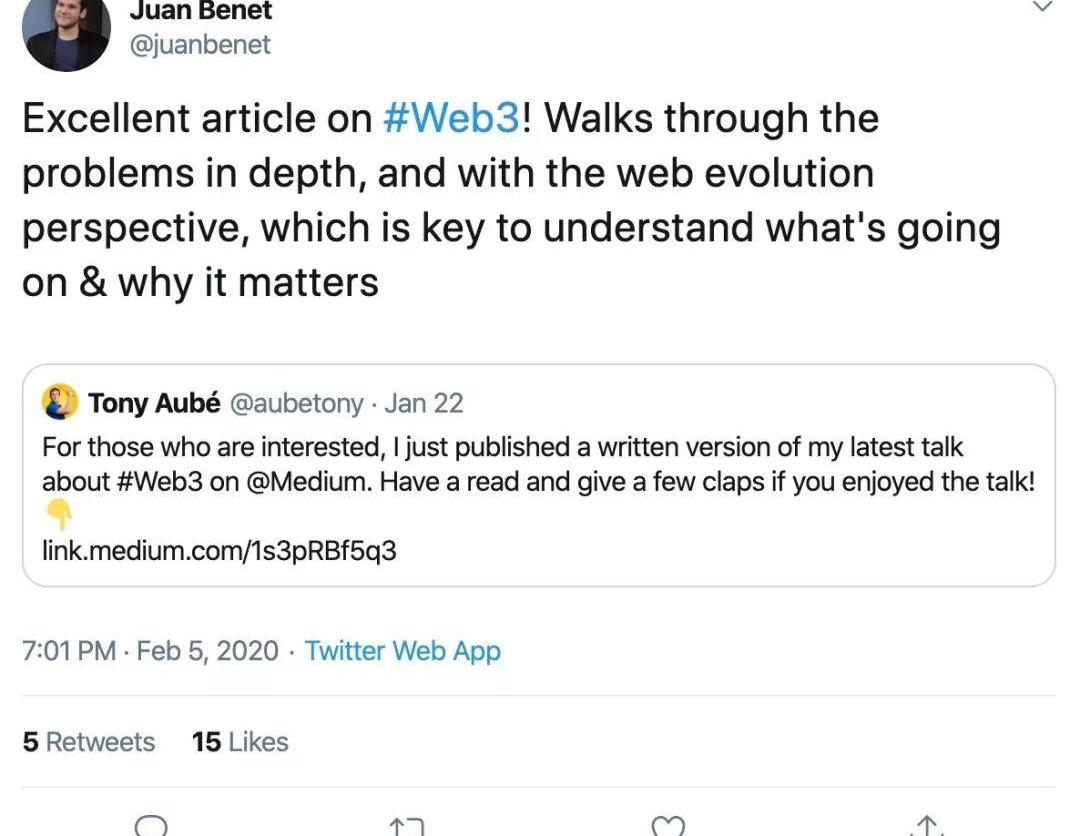The height and width of the screenshot is (836, 1080).
Task: Open the share tweet icon
Action: point(925,826)
